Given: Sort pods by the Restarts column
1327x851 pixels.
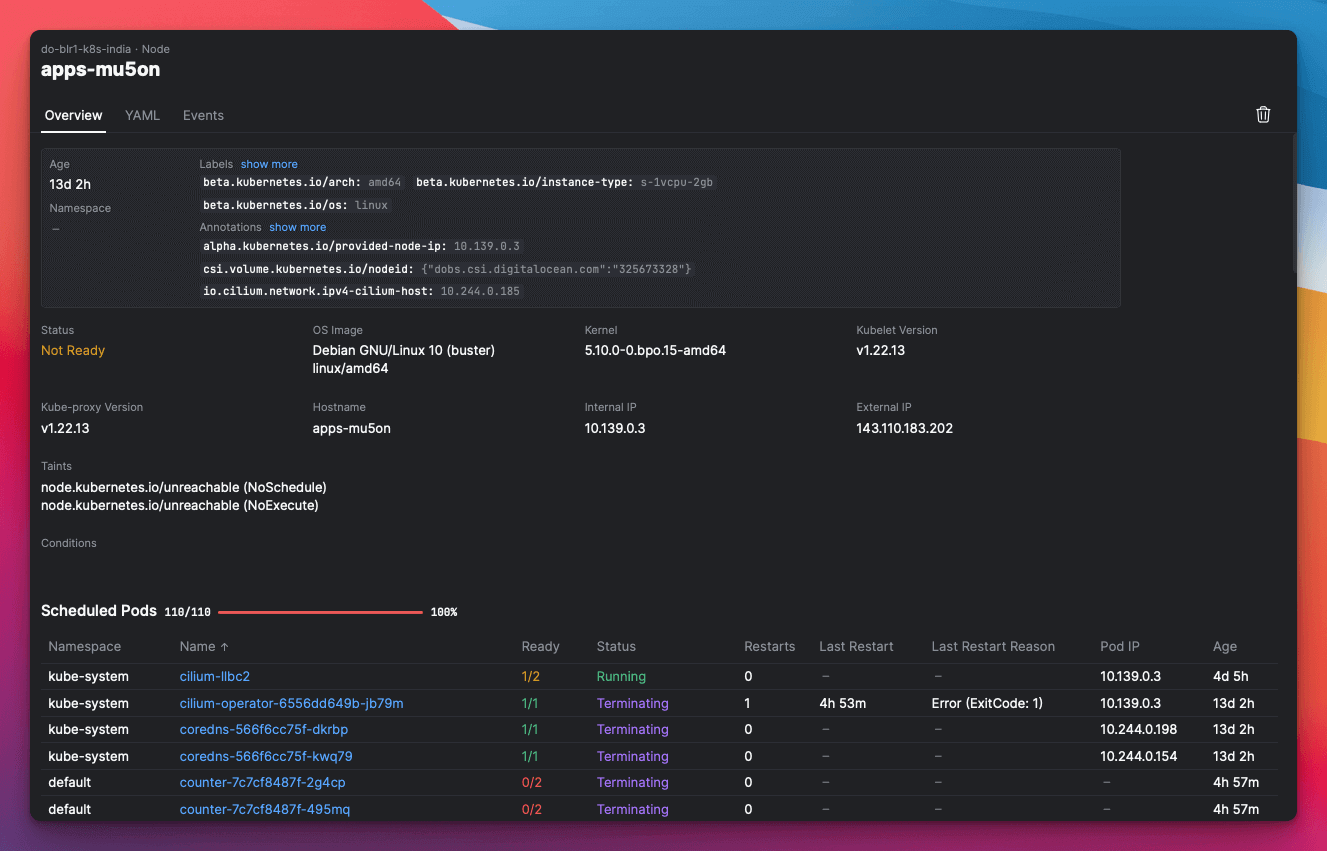Looking at the screenshot, I should [770, 646].
